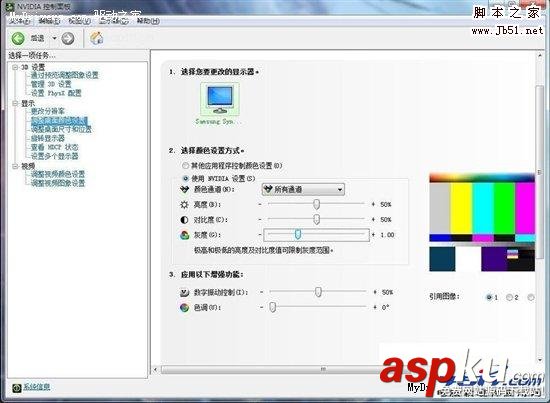Click the gamma icon beside 灰度
The image size is (550, 403).
185,235
